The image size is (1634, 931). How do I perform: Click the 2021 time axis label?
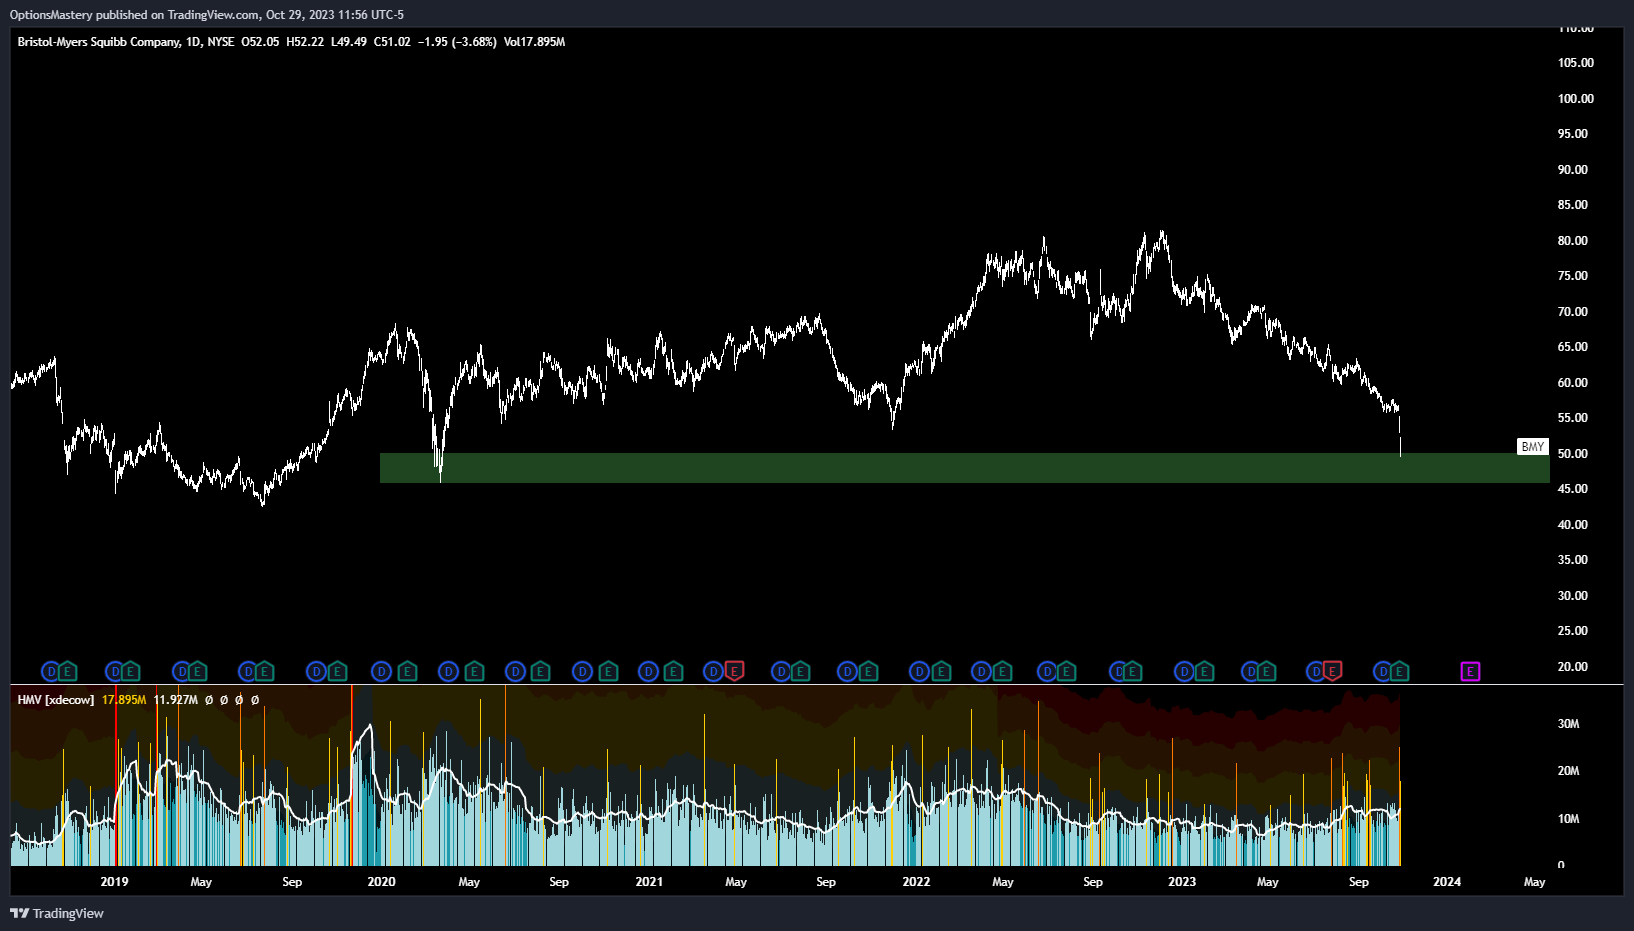pos(649,882)
